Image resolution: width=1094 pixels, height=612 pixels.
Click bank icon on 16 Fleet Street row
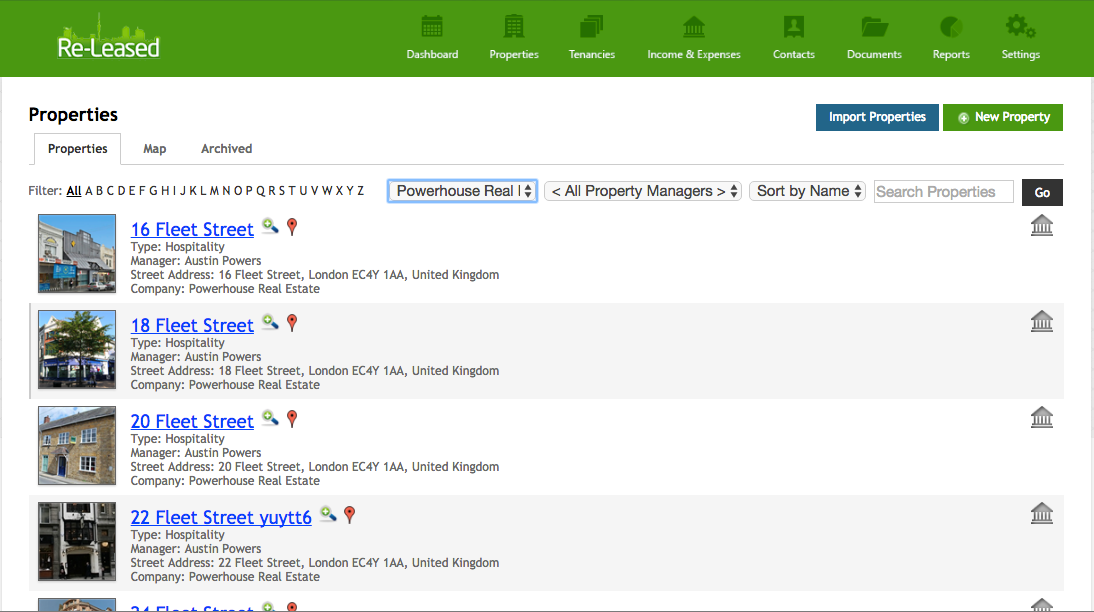click(x=1042, y=225)
